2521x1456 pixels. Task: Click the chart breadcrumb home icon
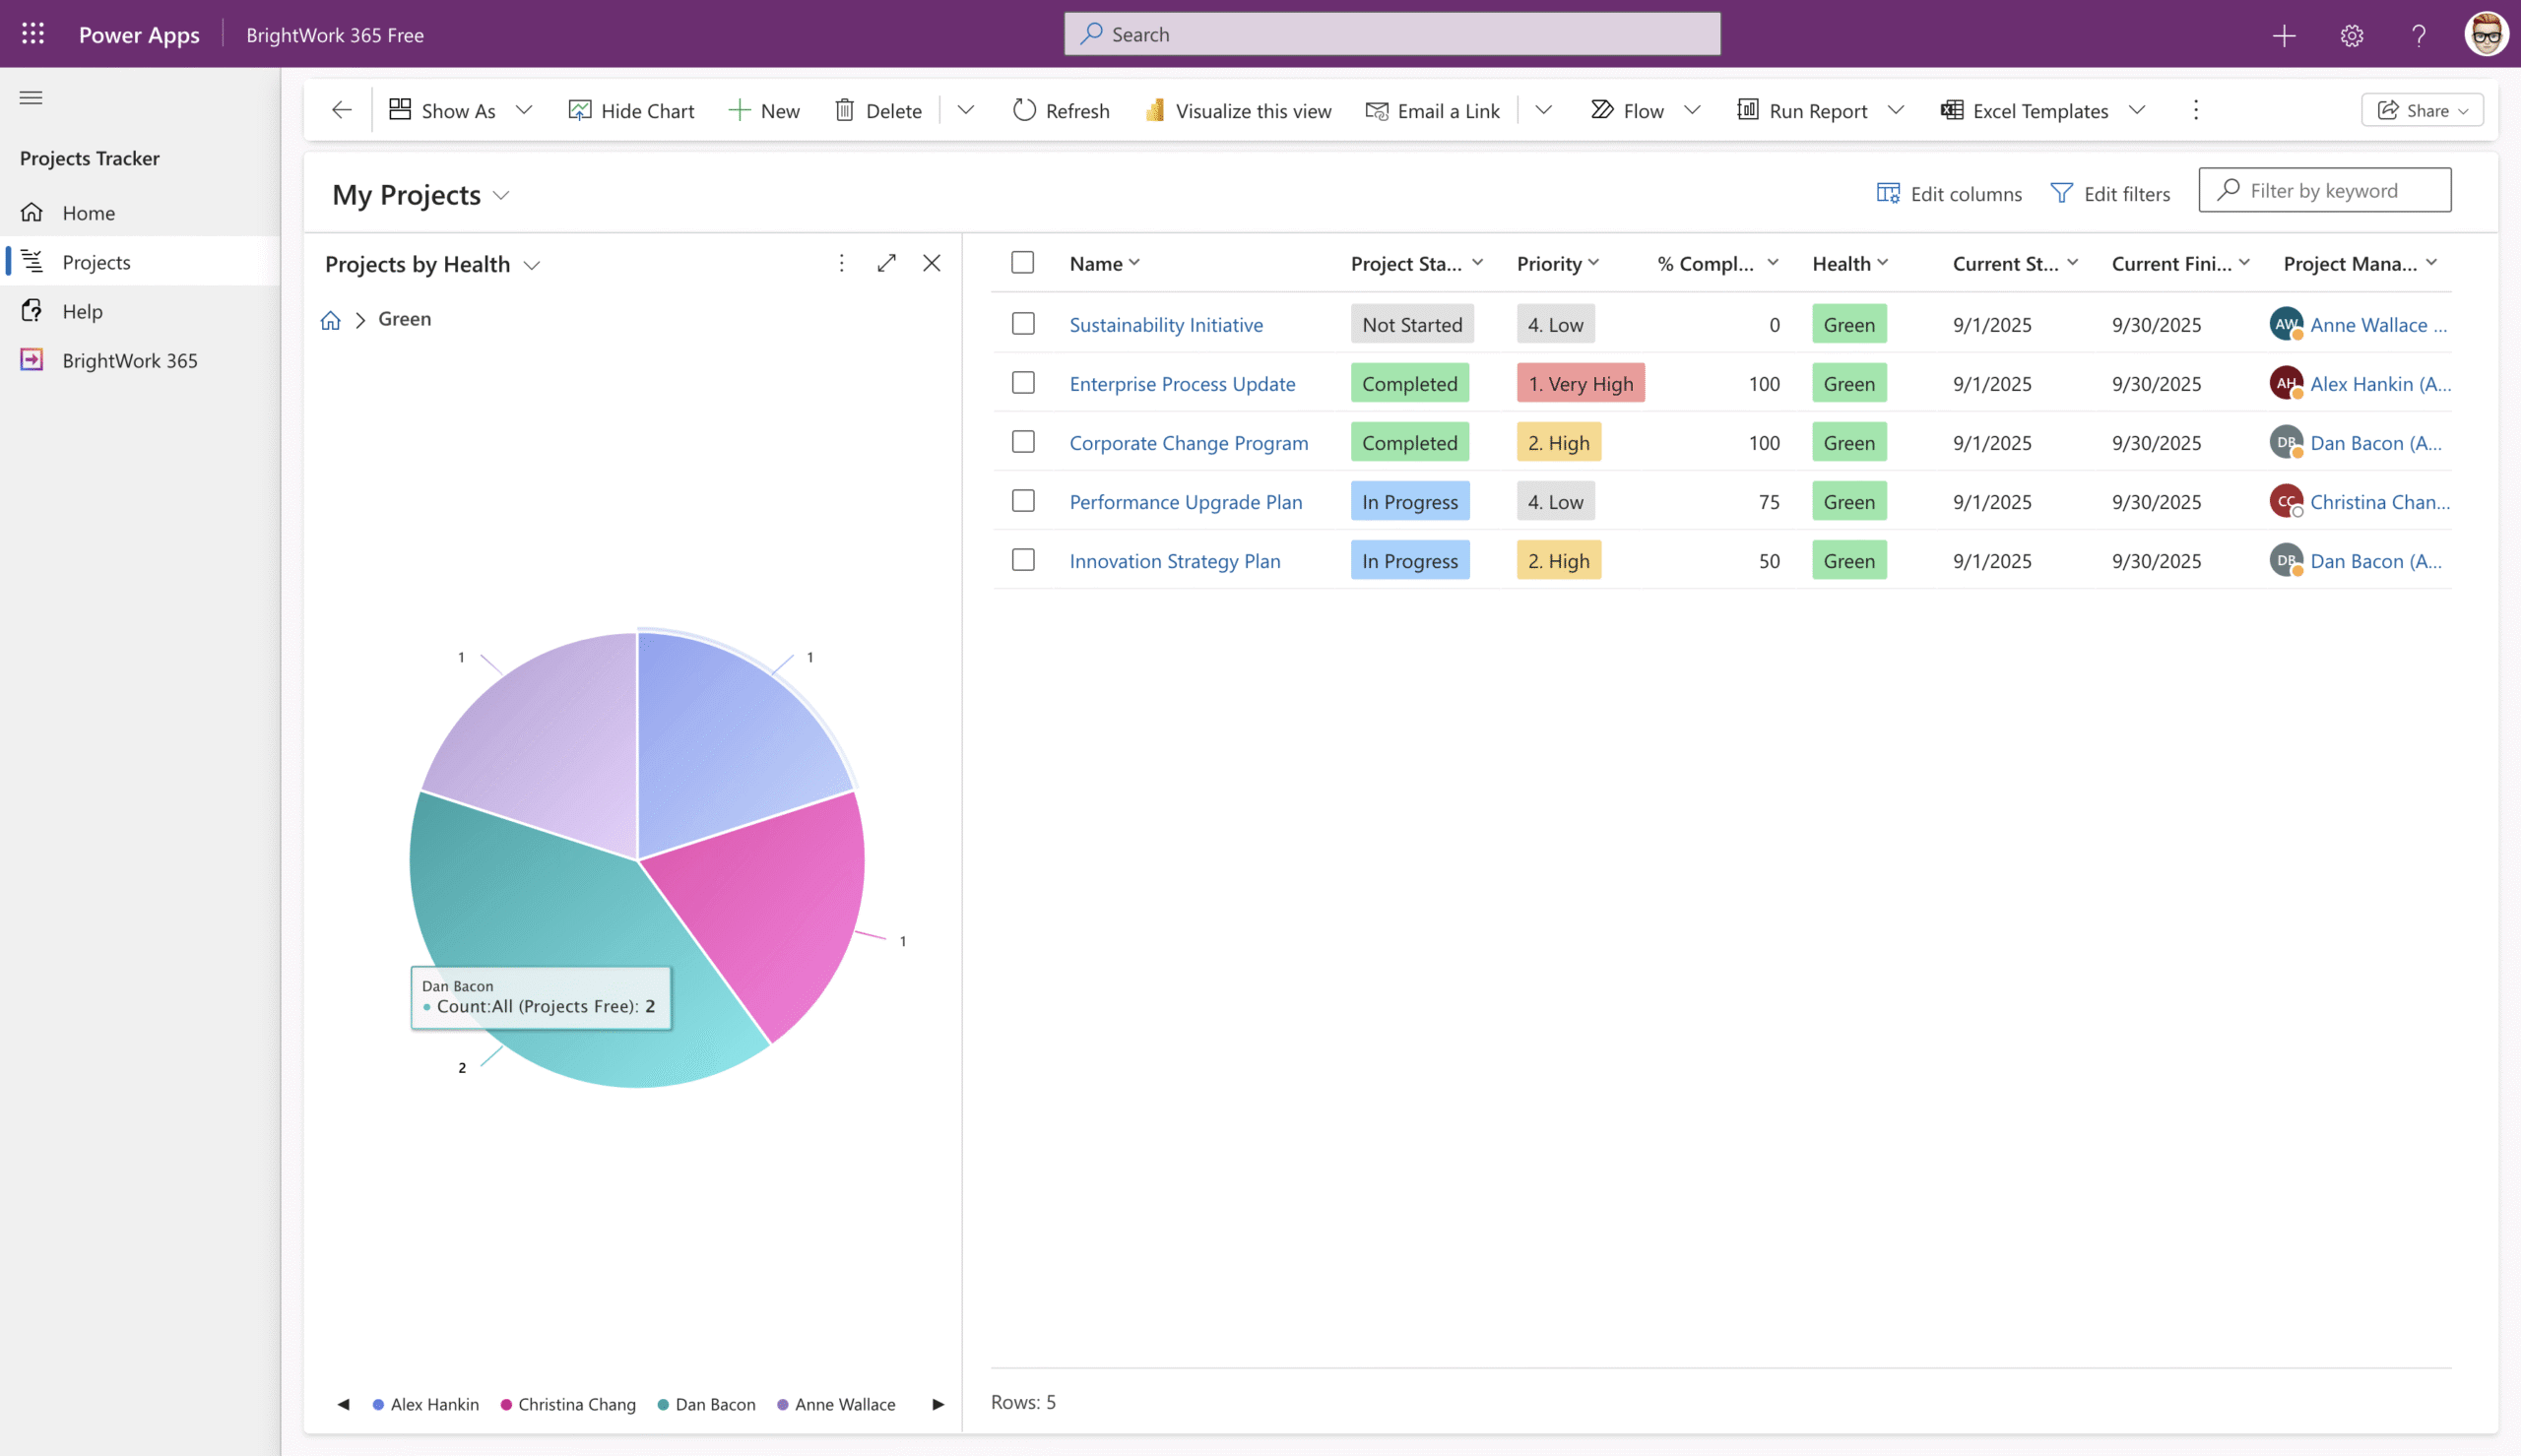click(x=330, y=320)
